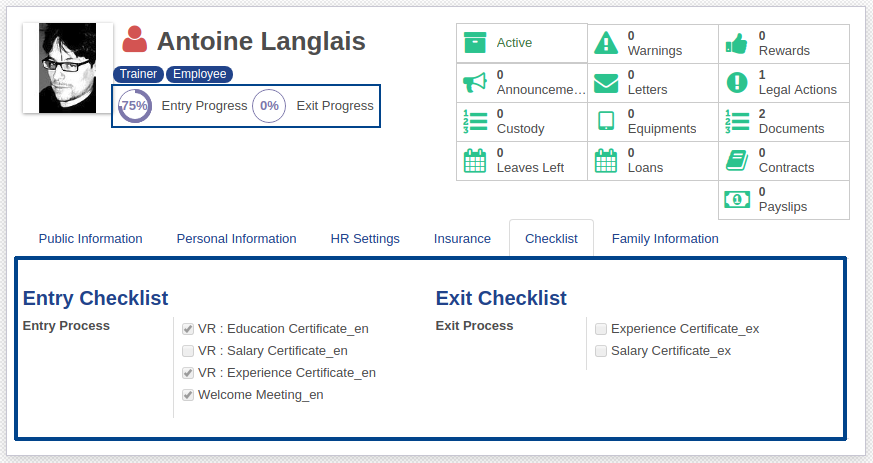Click the Contracts book icon

[x=737, y=160]
